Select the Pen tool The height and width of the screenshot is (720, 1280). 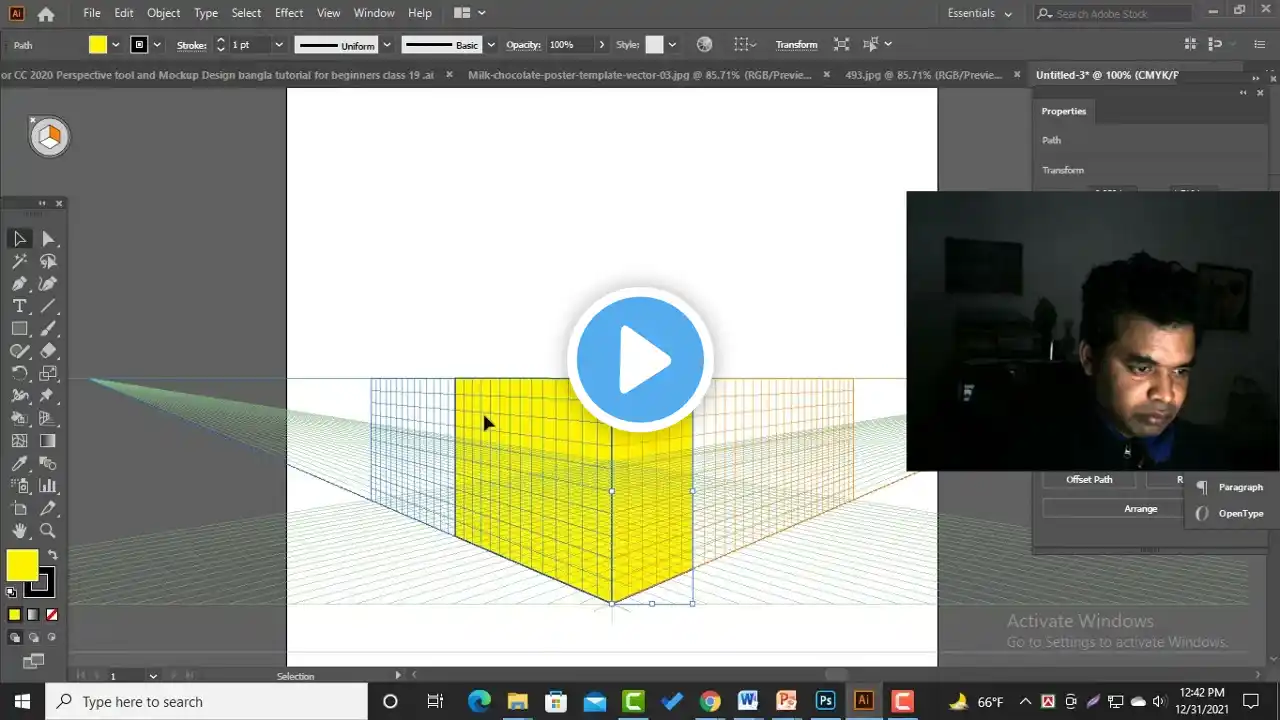click(x=19, y=284)
